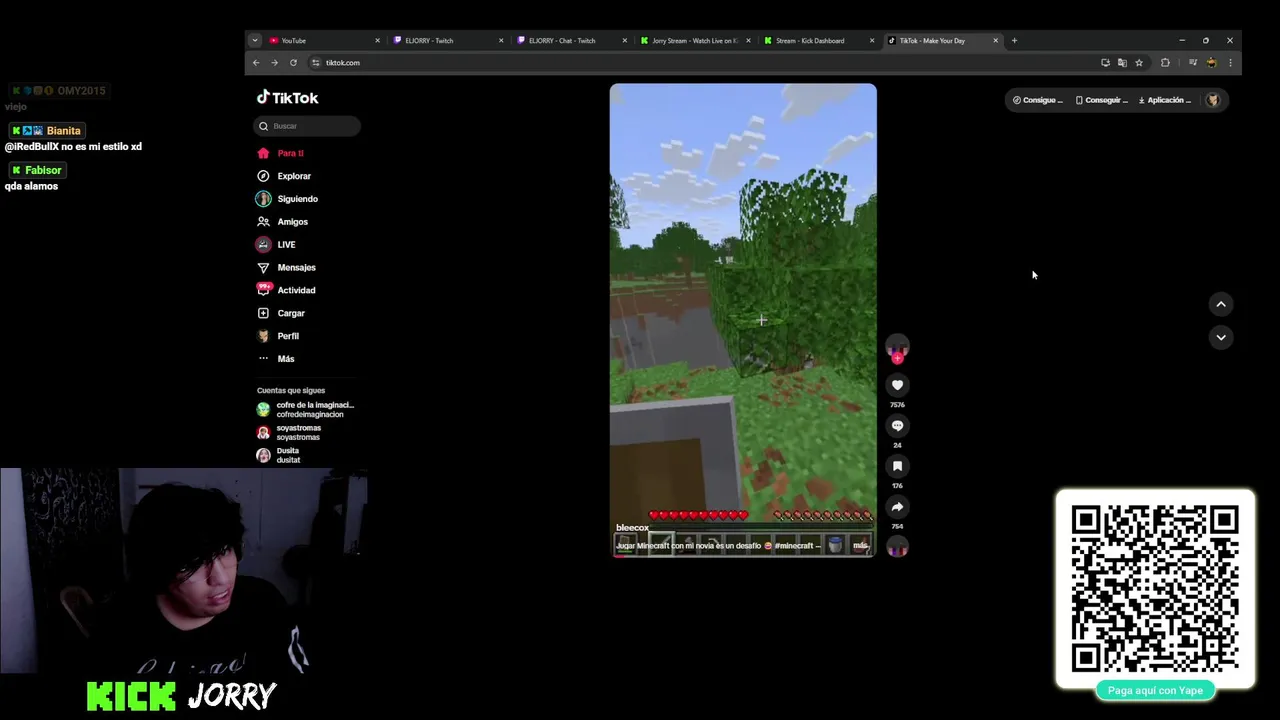Click the Aplicación download button

pyautogui.click(x=1165, y=100)
